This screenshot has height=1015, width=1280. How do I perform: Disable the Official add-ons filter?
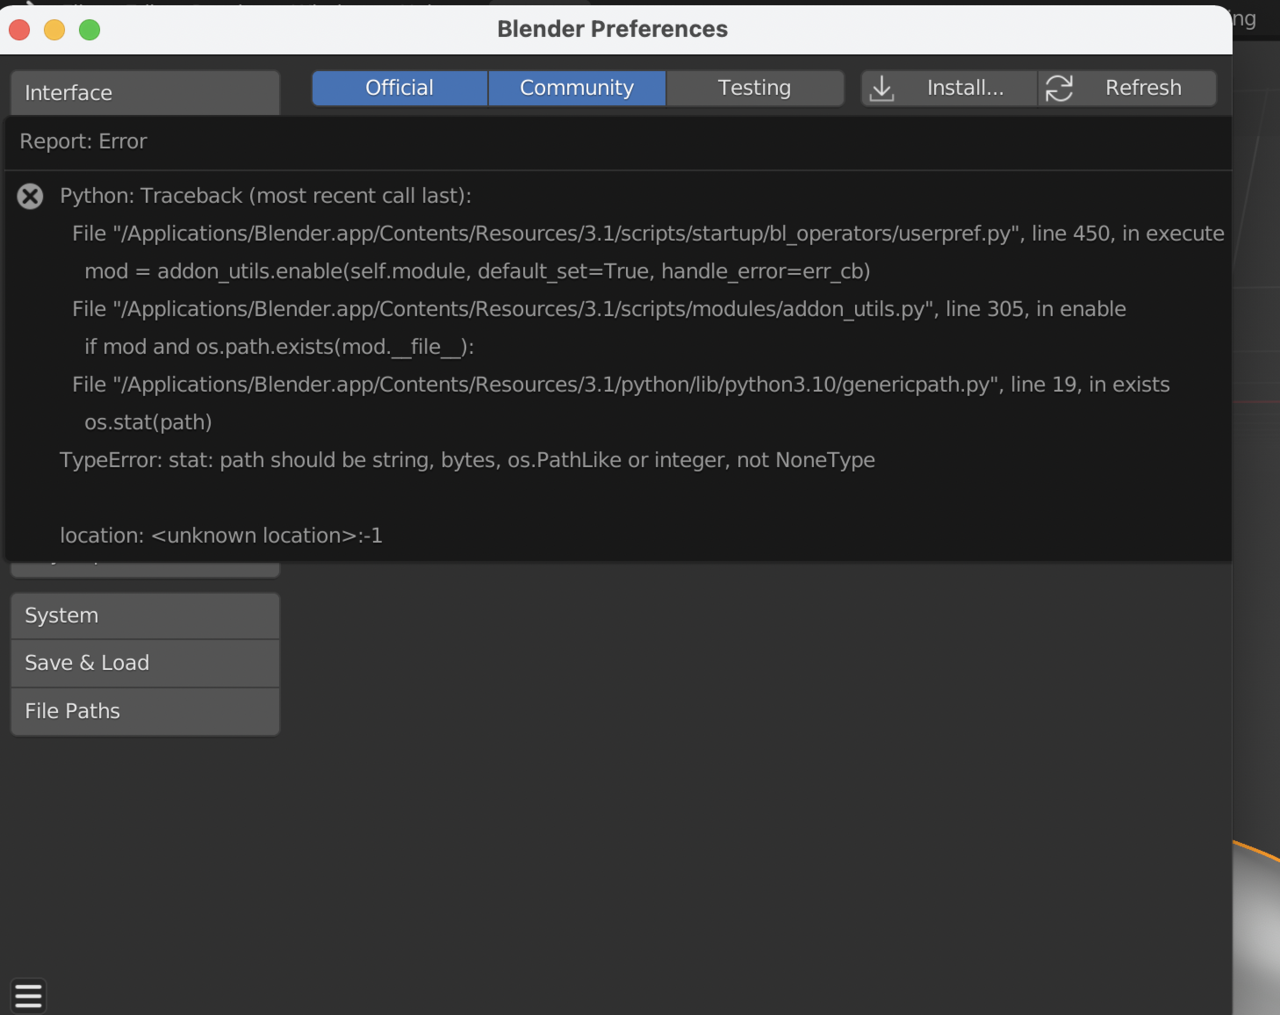click(x=399, y=88)
